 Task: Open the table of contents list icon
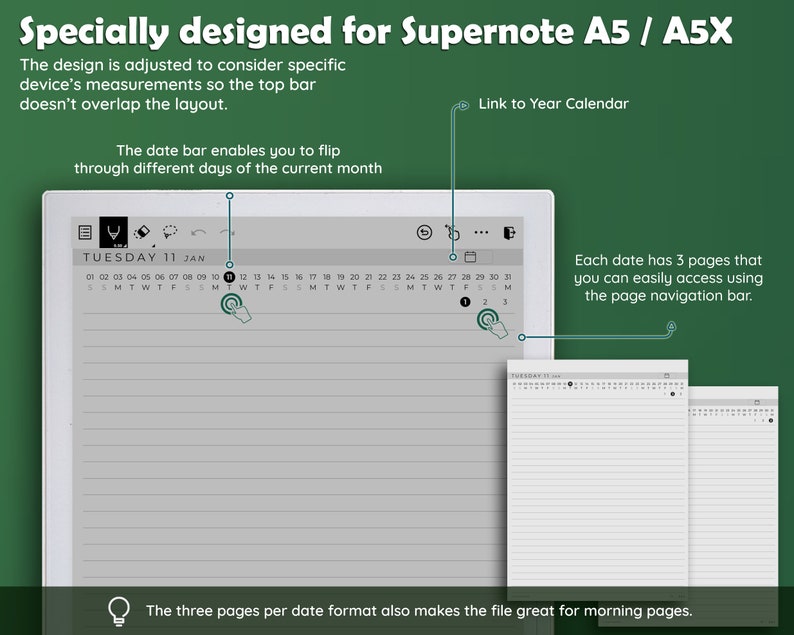tap(85, 232)
